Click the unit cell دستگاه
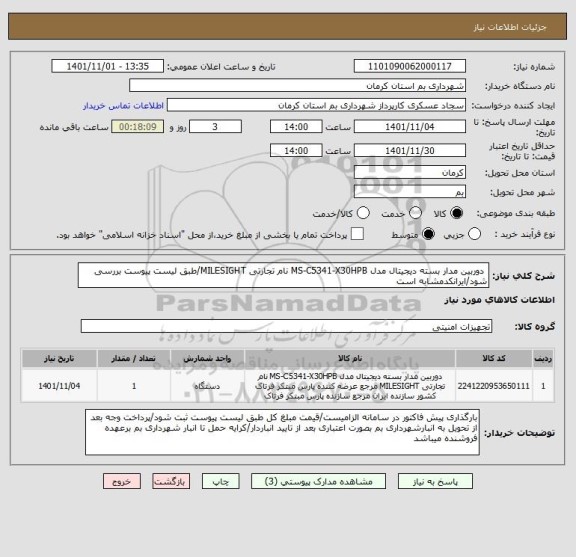Image resolution: width=576 pixels, height=557 pixels. pos(208,386)
